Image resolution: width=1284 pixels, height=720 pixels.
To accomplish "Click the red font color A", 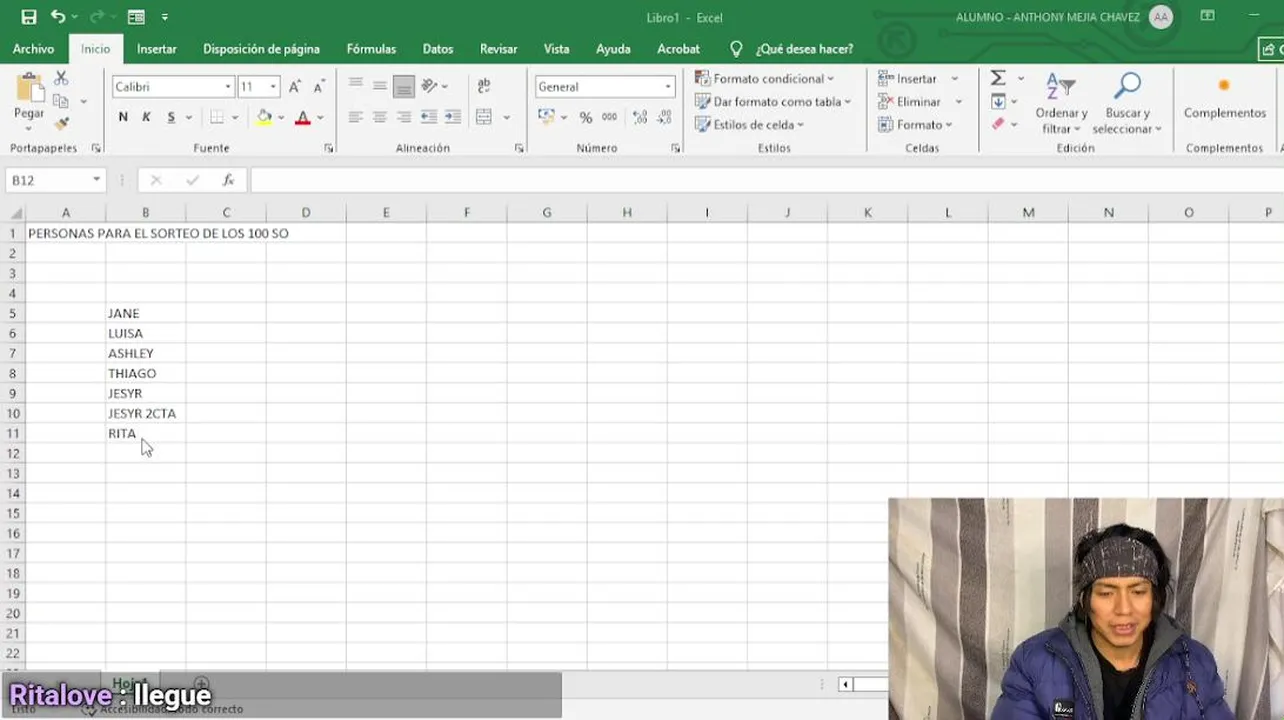I will point(303,117).
